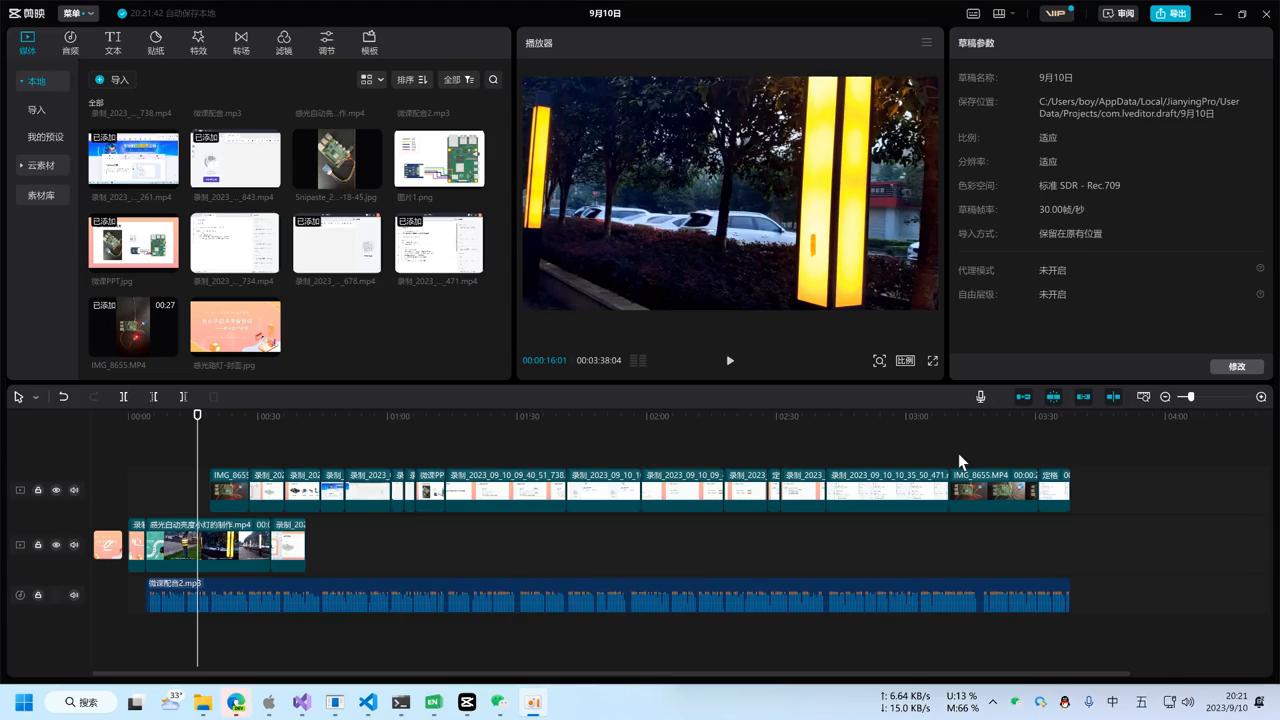The height and width of the screenshot is (720, 1280).
Task: Click the undo icon above the timeline
Action: (63, 397)
